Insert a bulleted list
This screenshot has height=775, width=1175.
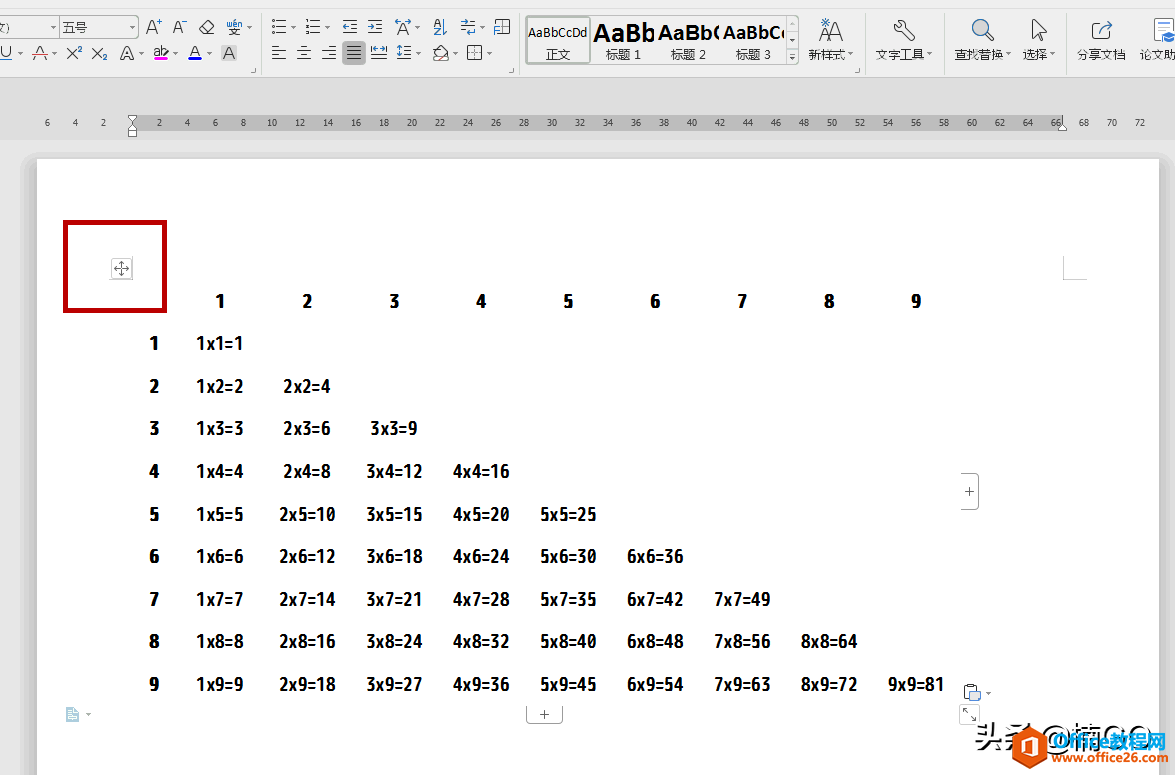point(279,28)
